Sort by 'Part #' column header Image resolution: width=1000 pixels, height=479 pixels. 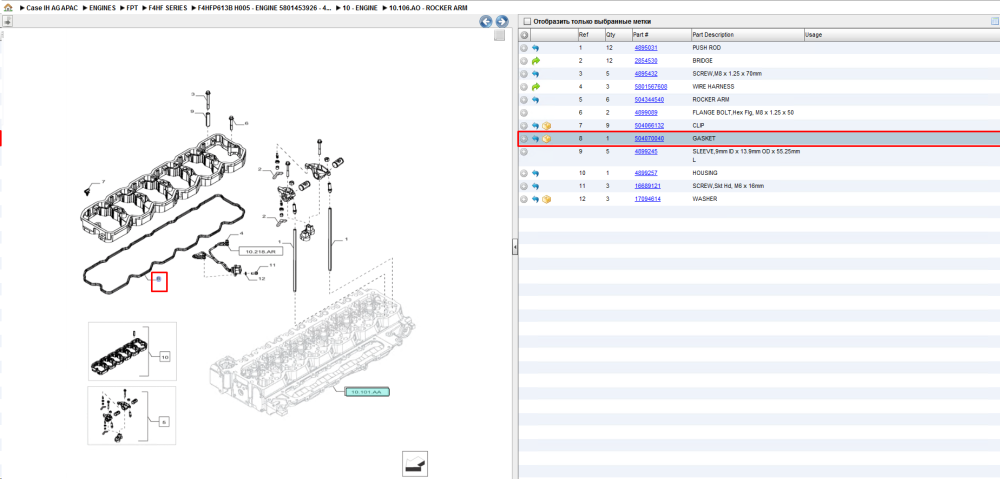(661, 35)
